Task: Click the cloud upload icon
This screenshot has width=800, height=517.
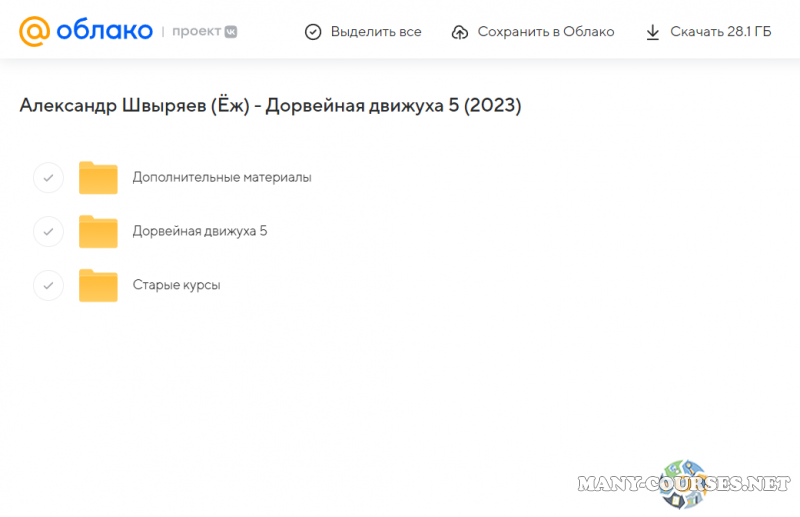Action: coord(460,32)
